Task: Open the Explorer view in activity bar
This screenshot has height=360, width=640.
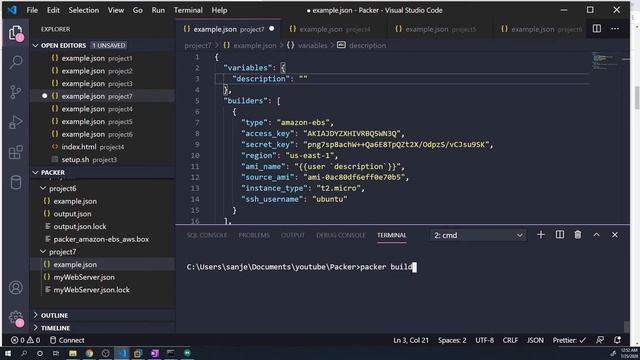Action: tap(16, 33)
